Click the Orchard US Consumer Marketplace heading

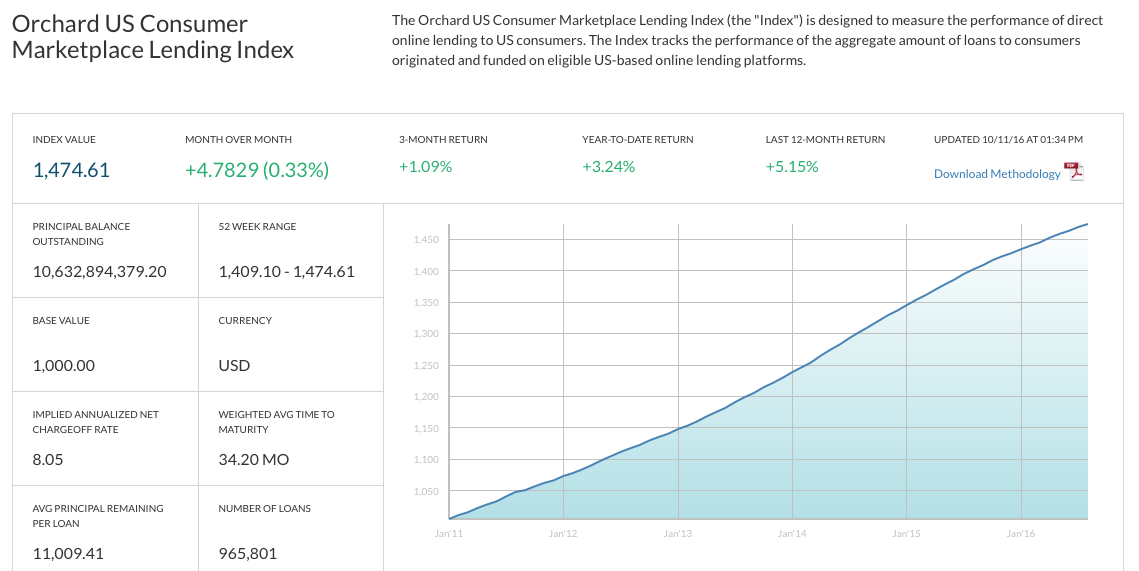tap(153, 36)
